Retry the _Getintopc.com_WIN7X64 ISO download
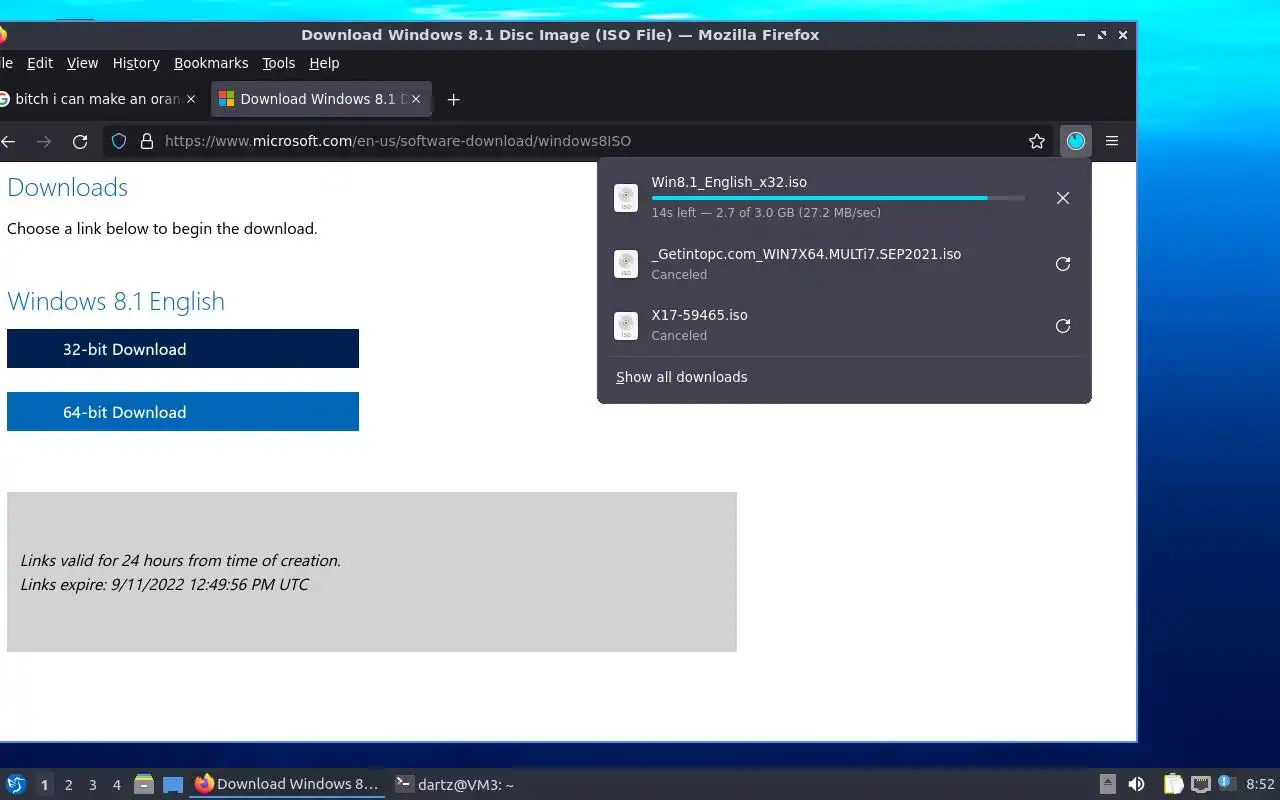 click(1063, 264)
